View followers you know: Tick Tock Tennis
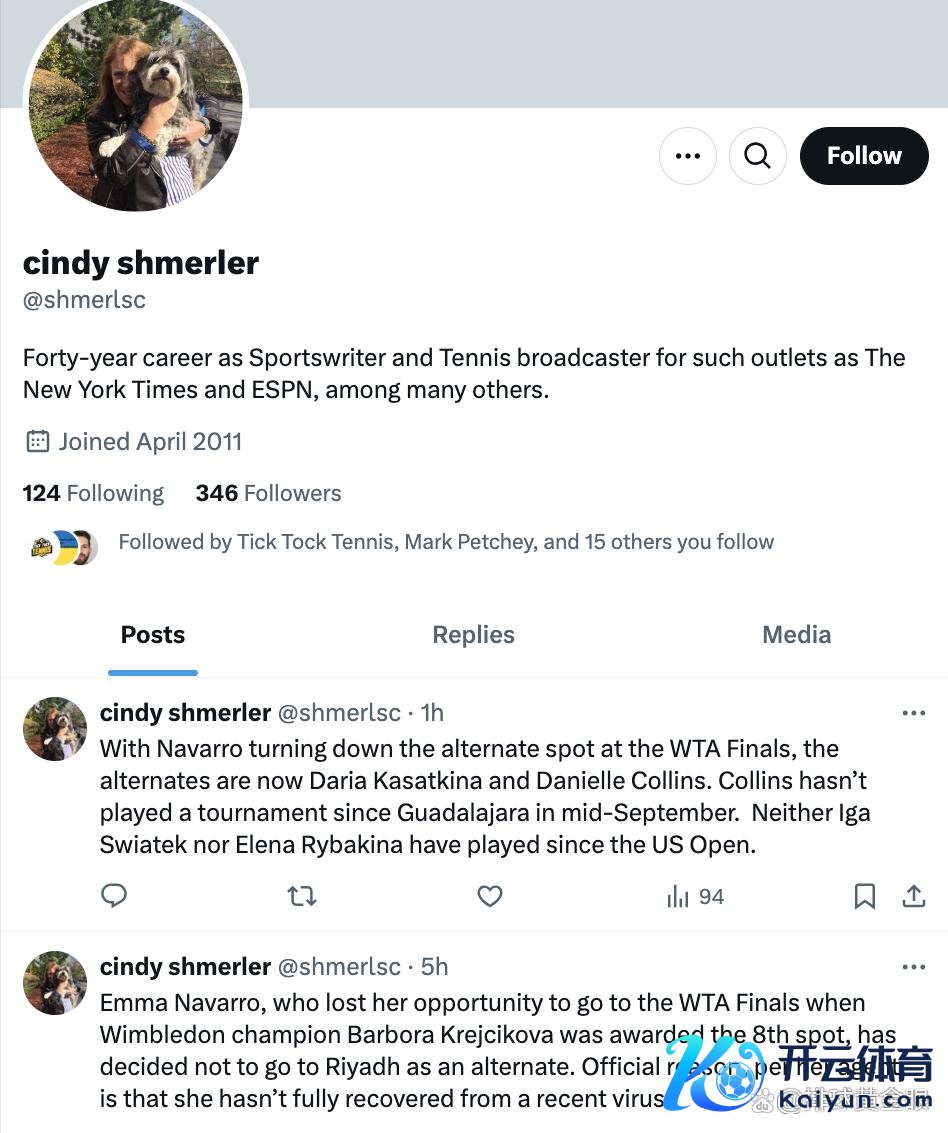 445,542
